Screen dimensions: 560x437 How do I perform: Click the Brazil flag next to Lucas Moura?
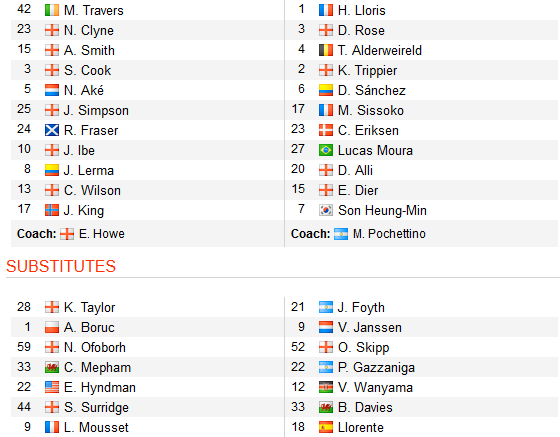pos(326,150)
